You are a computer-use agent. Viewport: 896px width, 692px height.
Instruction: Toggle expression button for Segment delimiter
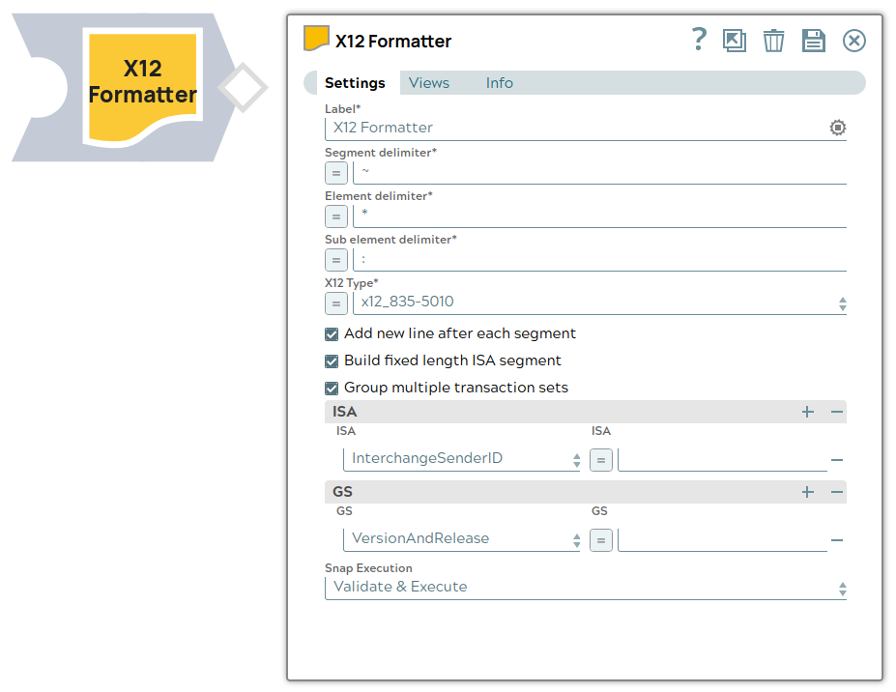[336, 173]
